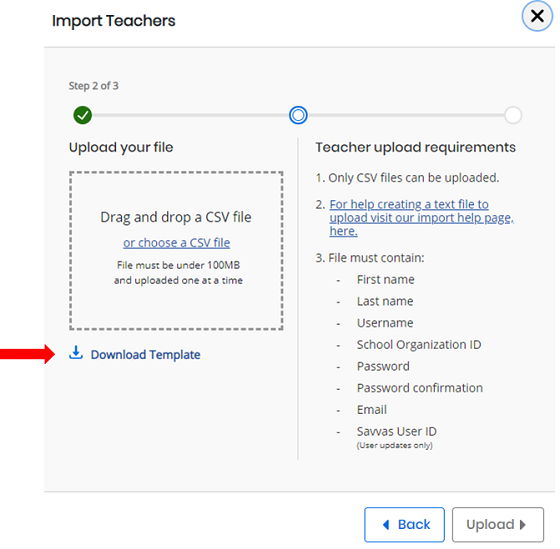Viewport: 560px width, 549px height.
Task: Go to previous step with Back button
Action: coord(404,524)
